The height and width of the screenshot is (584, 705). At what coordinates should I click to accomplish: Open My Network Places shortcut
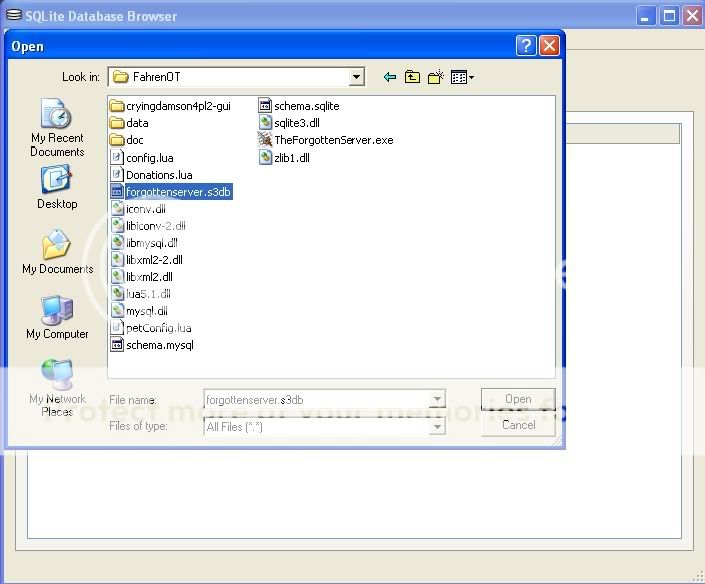coord(57,388)
